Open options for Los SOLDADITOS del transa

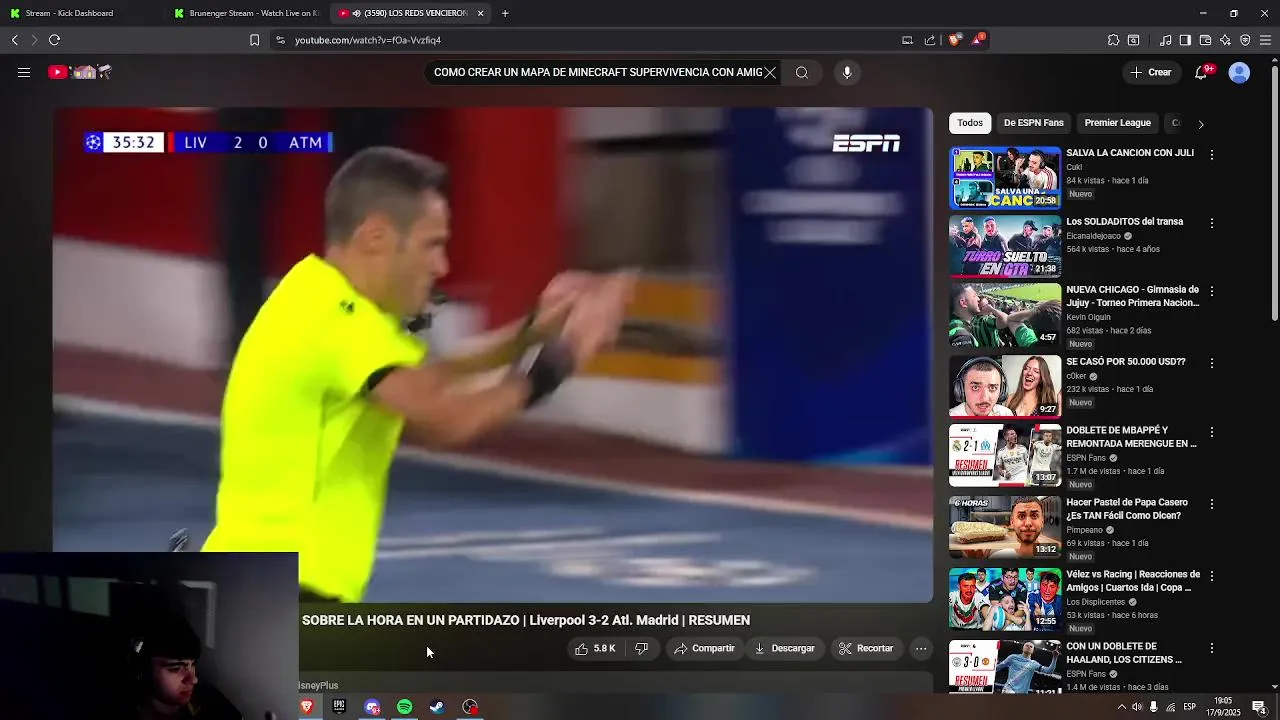pyautogui.click(x=1211, y=223)
